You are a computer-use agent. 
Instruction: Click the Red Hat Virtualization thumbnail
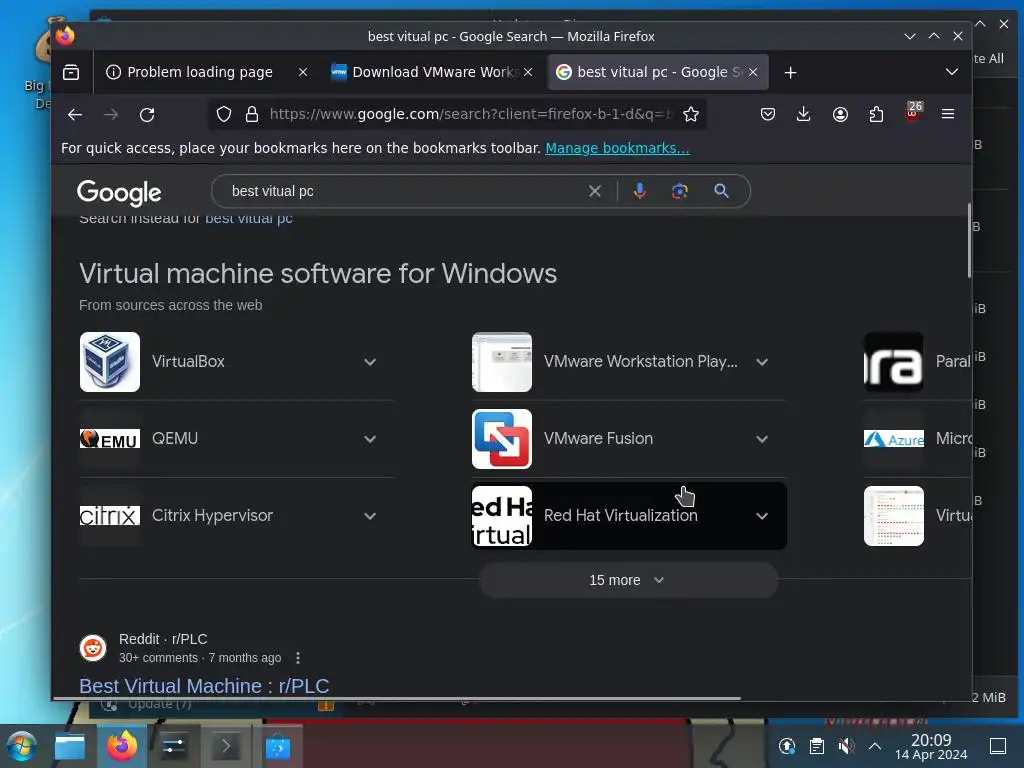(502, 516)
